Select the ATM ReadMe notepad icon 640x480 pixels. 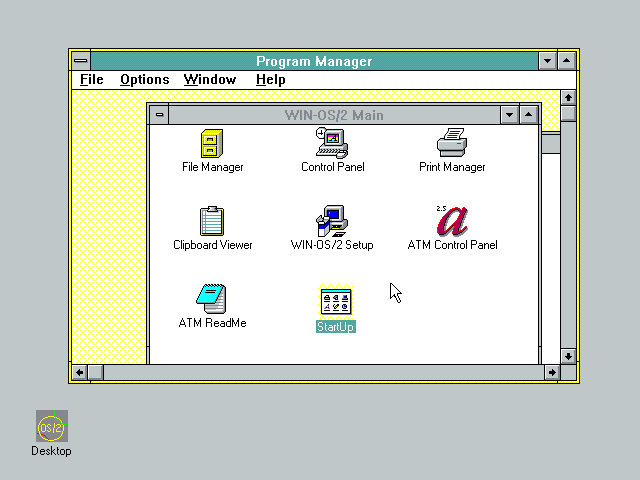211,299
